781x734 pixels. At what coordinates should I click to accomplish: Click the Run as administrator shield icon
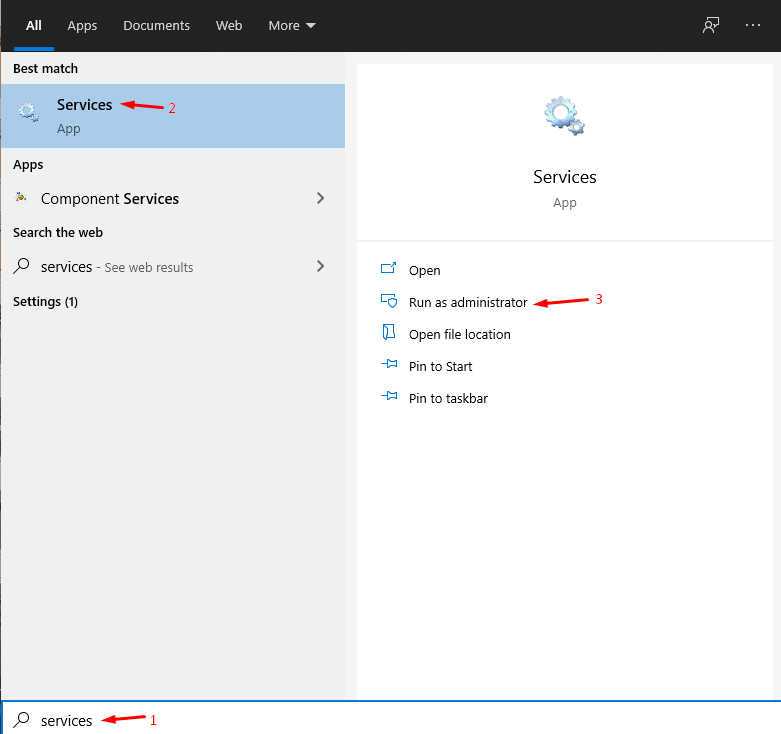click(389, 302)
